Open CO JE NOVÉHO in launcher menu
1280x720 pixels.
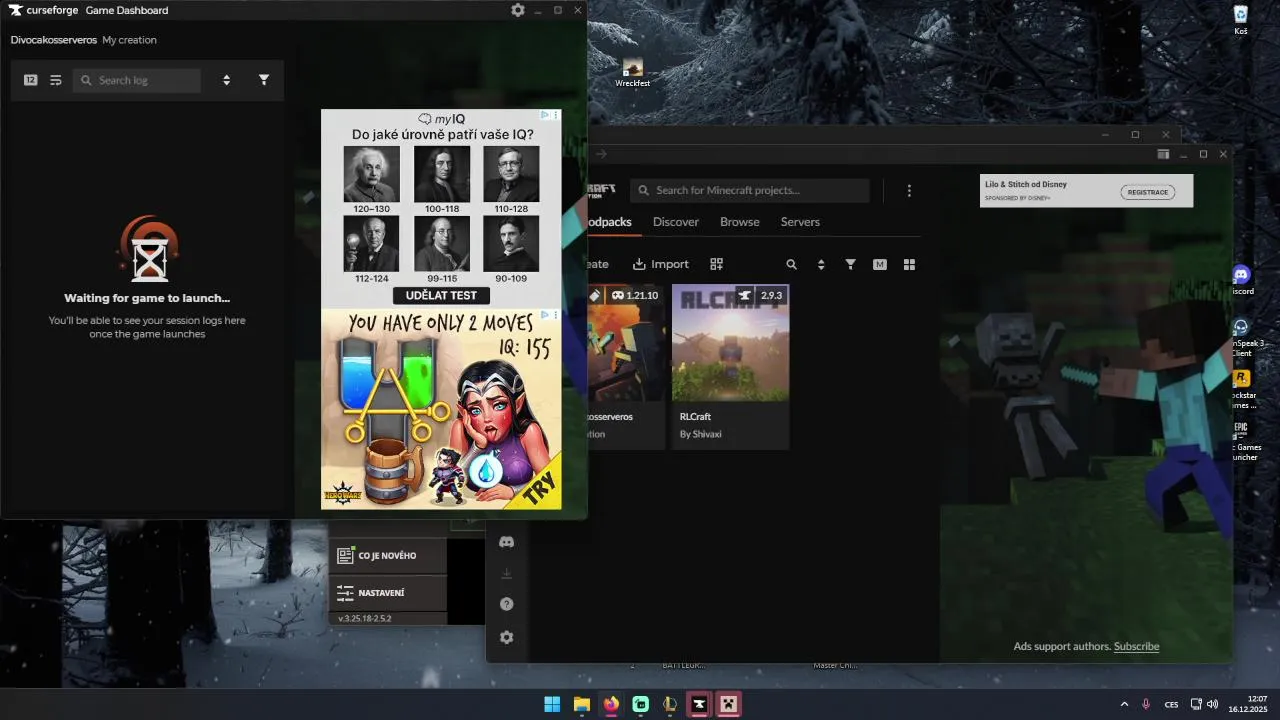pos(387,555)
